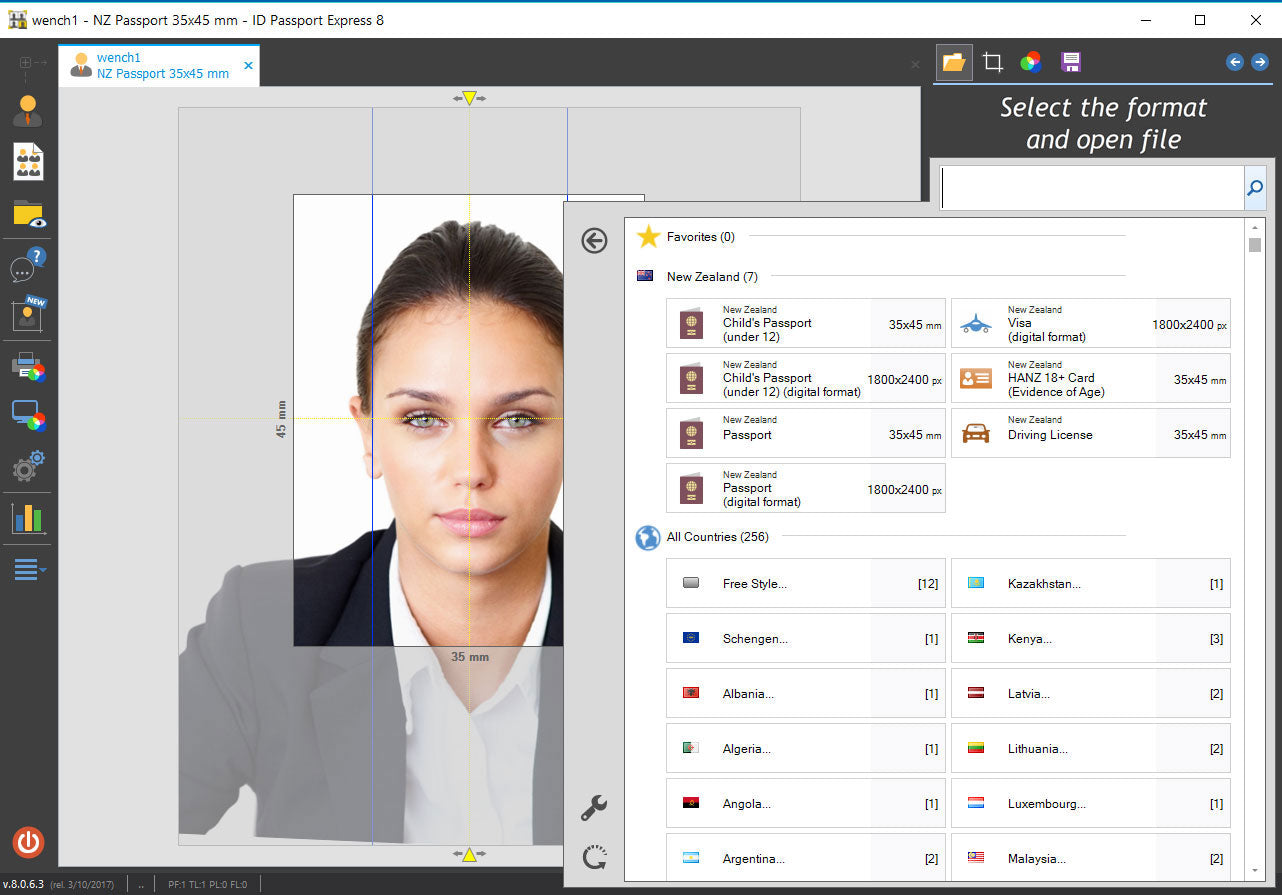Select the crop step icon
Screen dimensions: 1282x895
(x=993, y=62)
